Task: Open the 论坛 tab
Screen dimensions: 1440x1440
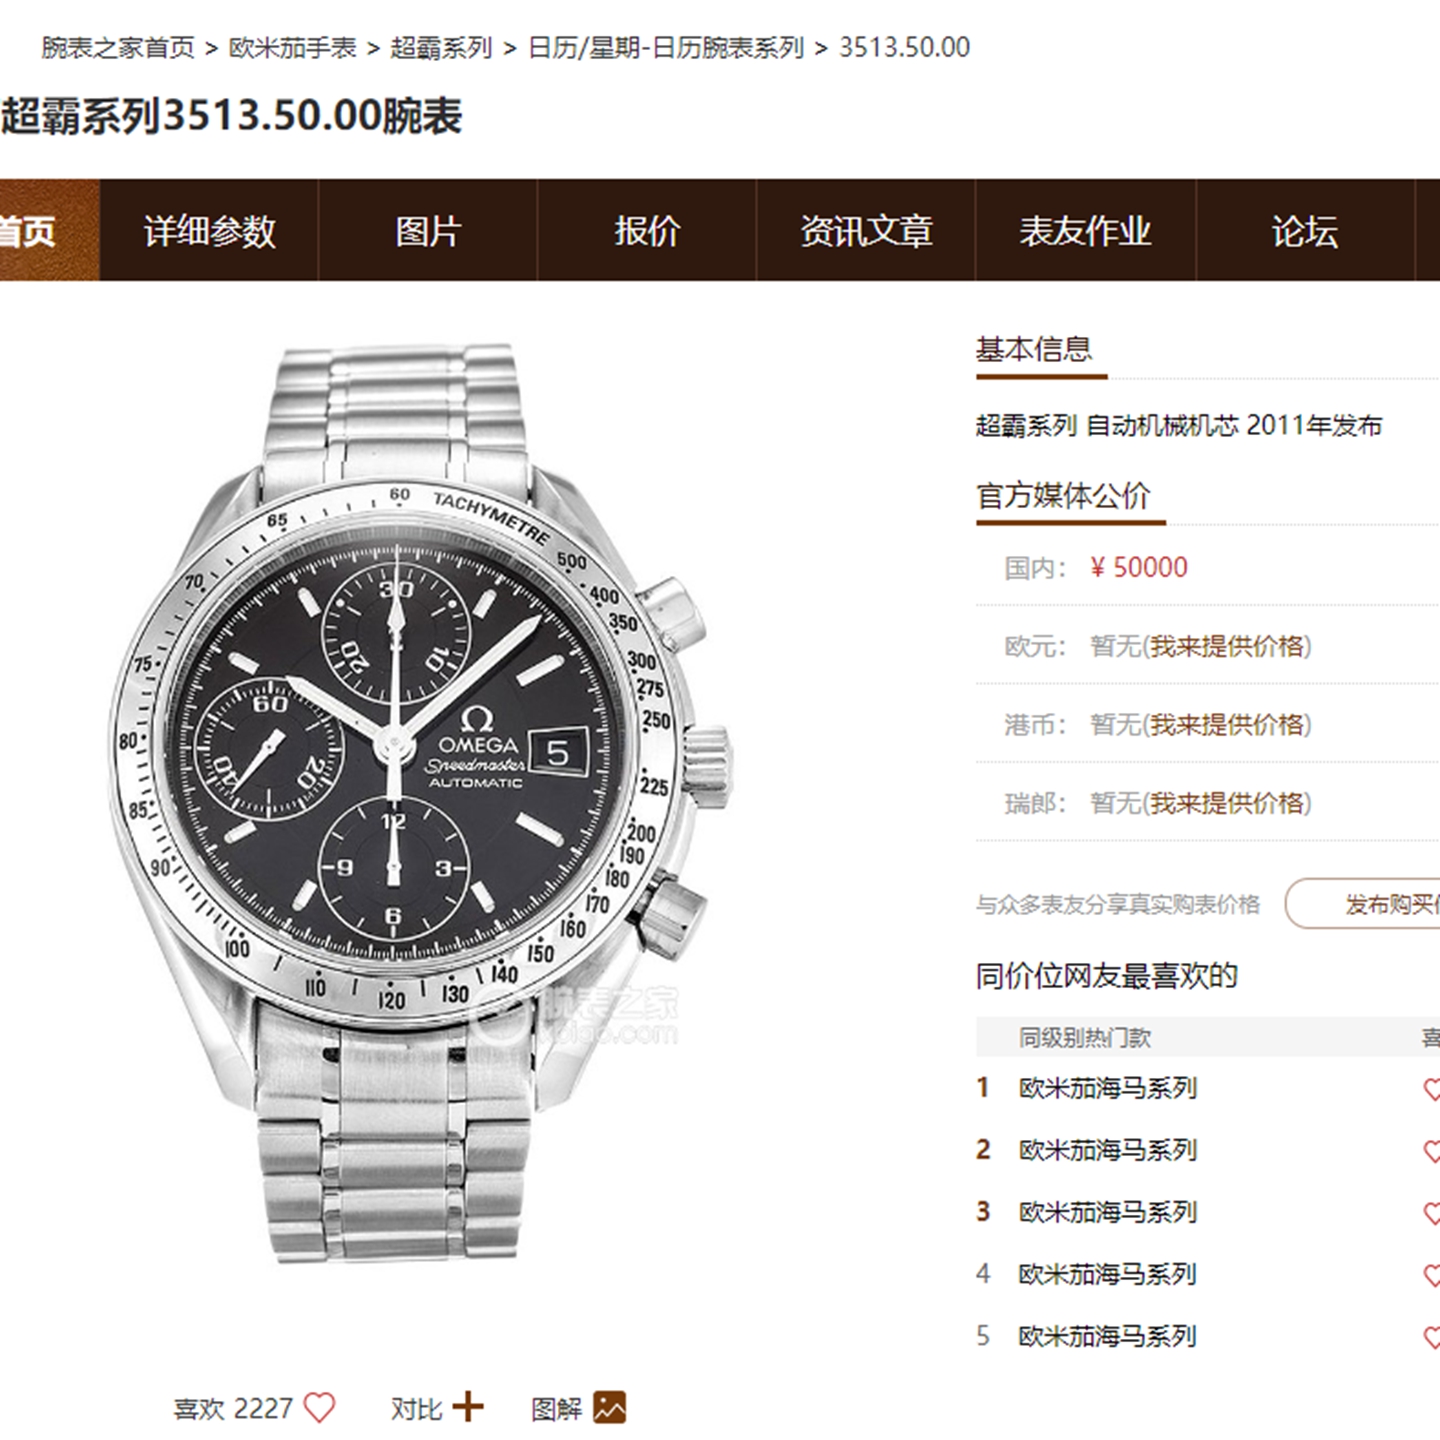Action: pos(1305,231)
